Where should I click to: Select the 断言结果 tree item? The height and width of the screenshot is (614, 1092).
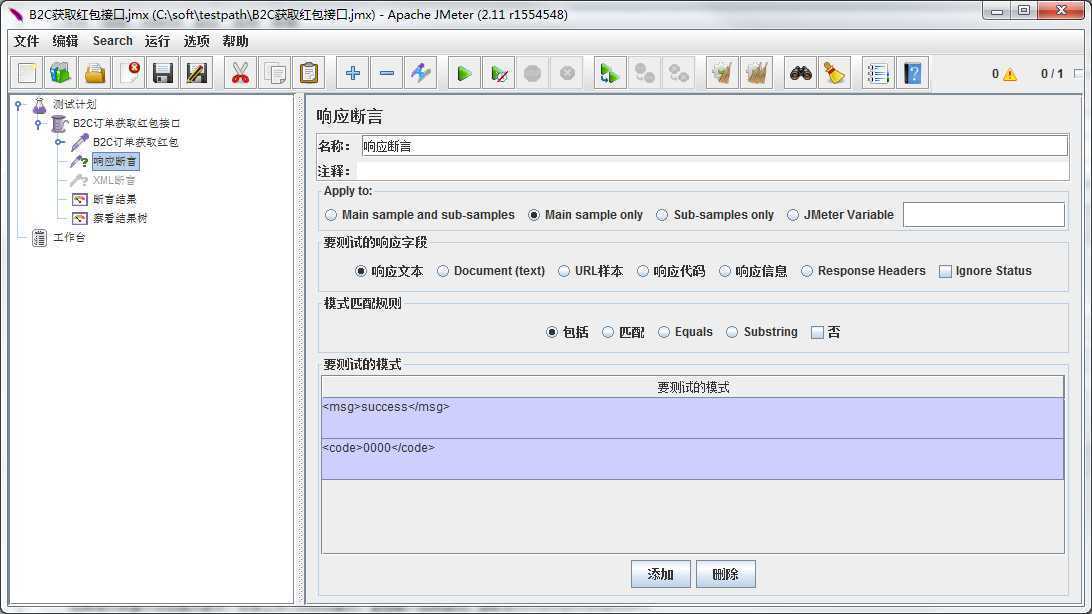click(114, 200)
